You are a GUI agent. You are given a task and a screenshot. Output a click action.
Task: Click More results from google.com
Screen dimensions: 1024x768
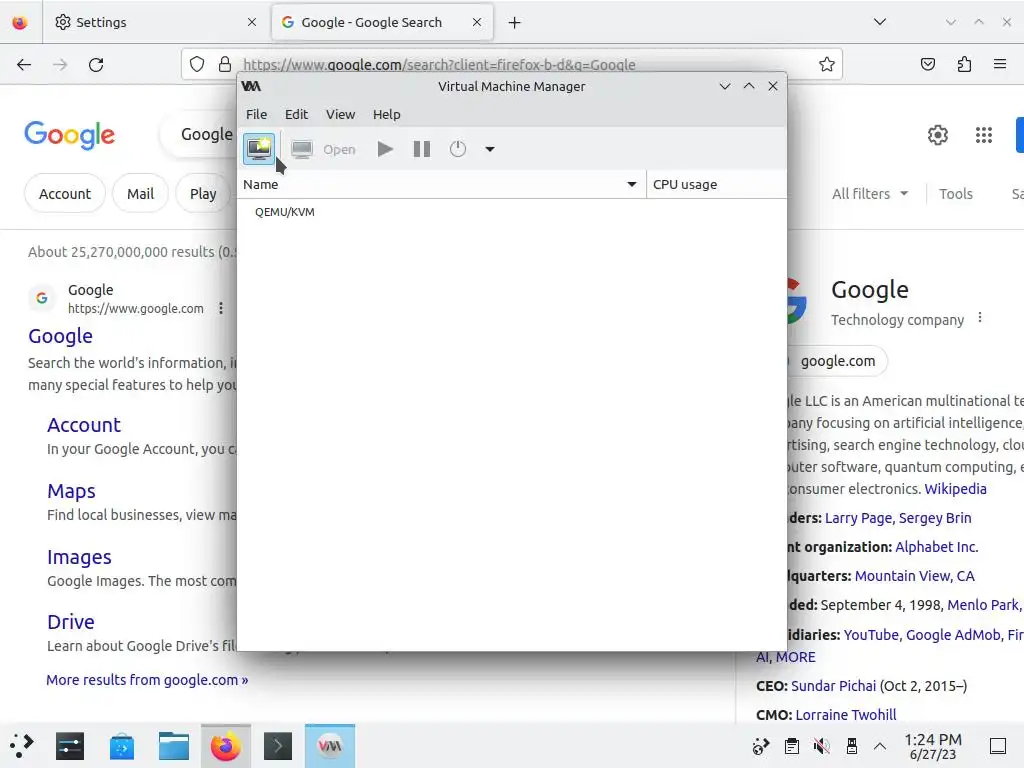coord(147,680)
